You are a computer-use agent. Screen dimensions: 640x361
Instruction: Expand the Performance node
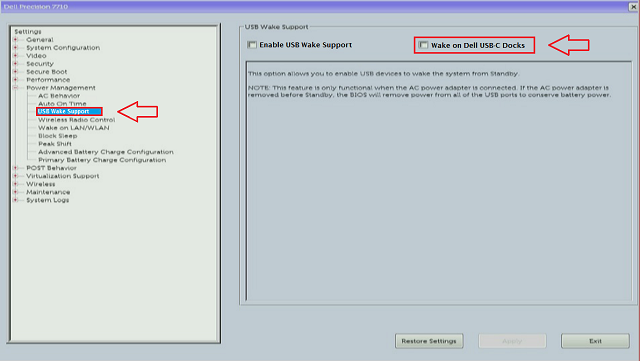point(16,80)
